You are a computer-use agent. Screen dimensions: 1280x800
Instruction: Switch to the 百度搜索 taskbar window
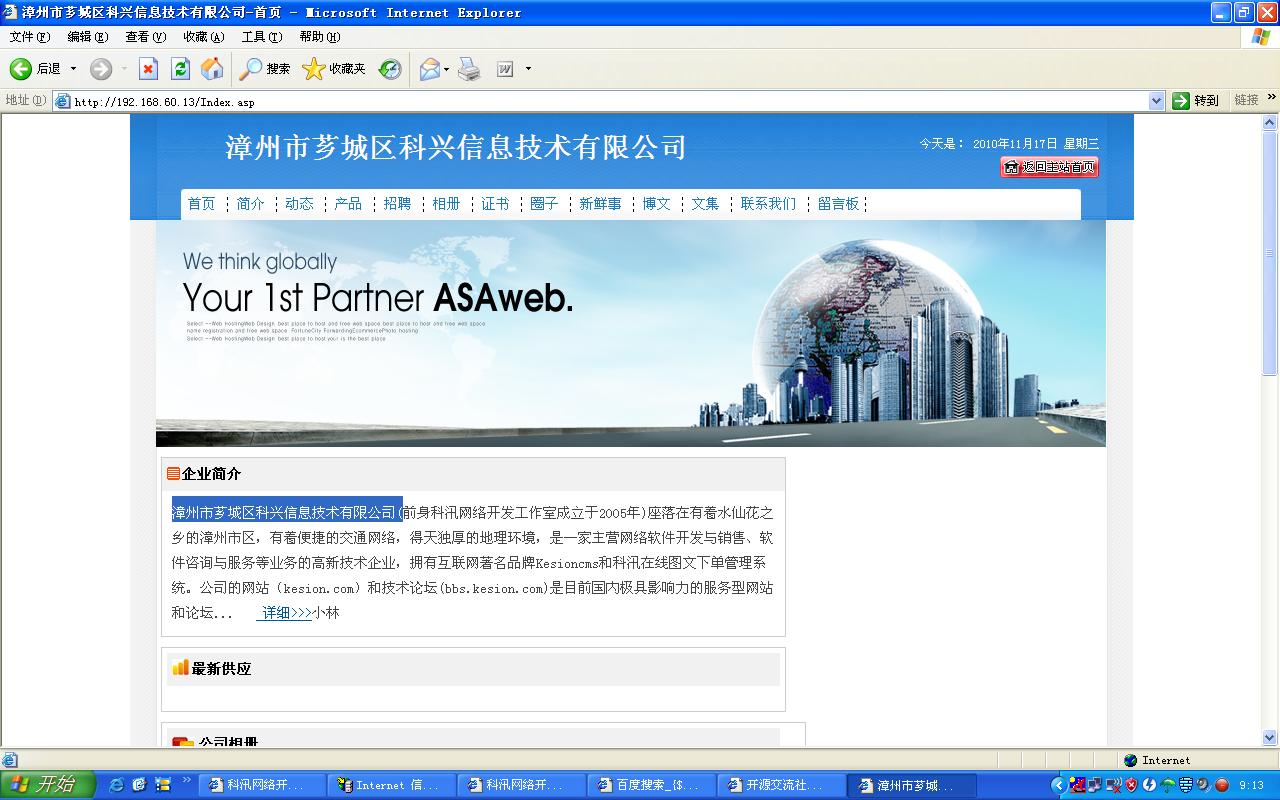pyautogui.click(x=653, y=785)
